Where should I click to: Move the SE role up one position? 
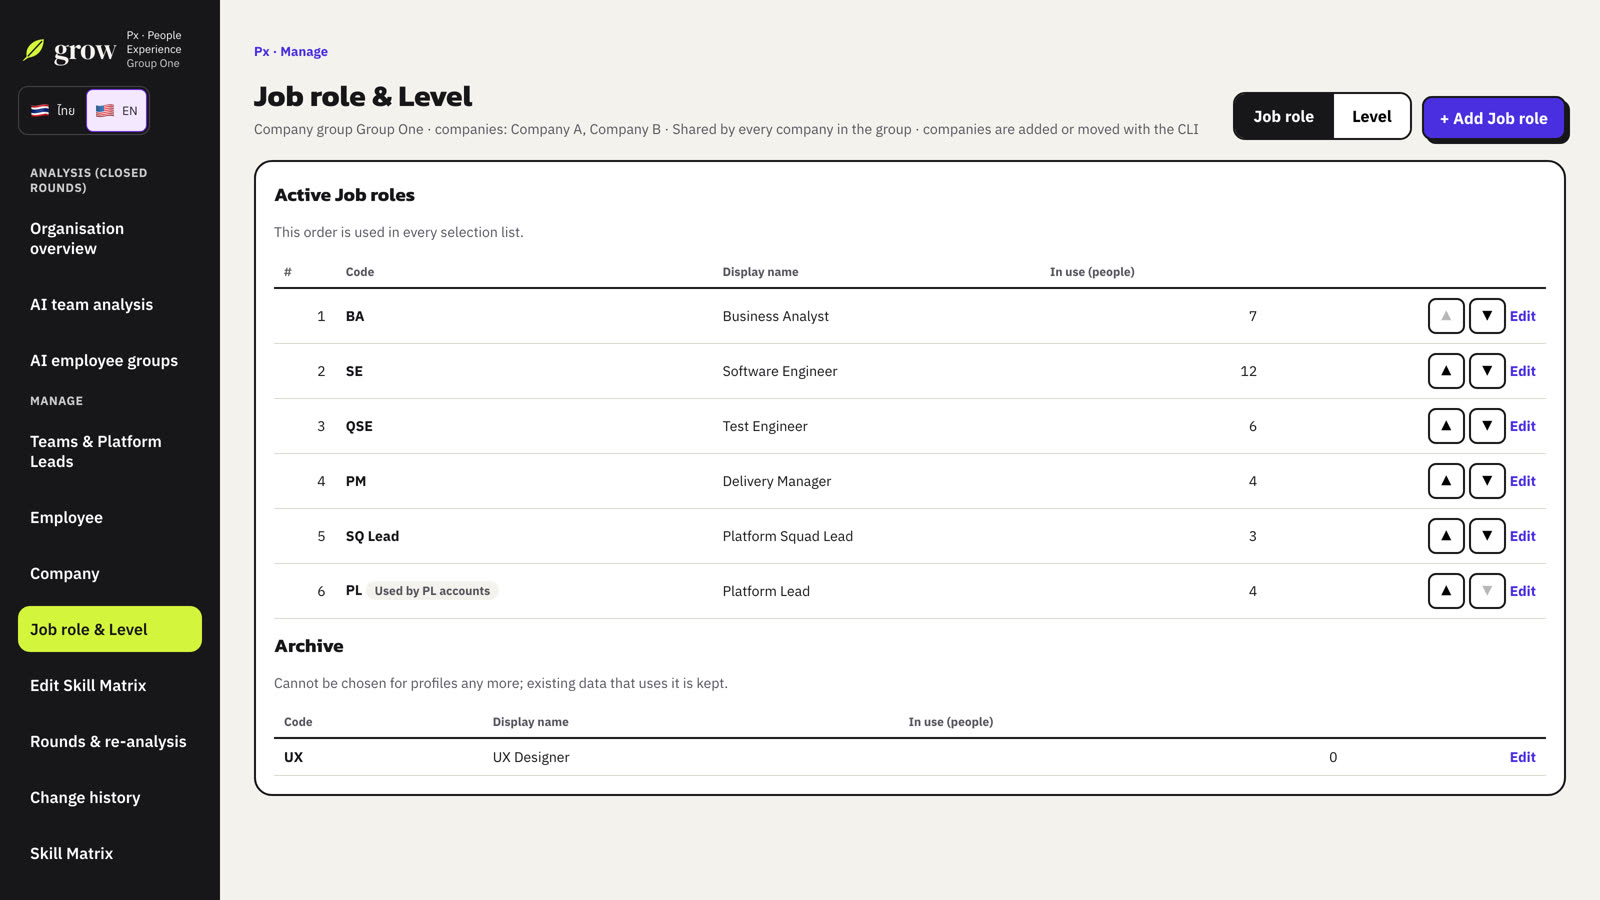pyautogui.click(x=1446, y=371)
